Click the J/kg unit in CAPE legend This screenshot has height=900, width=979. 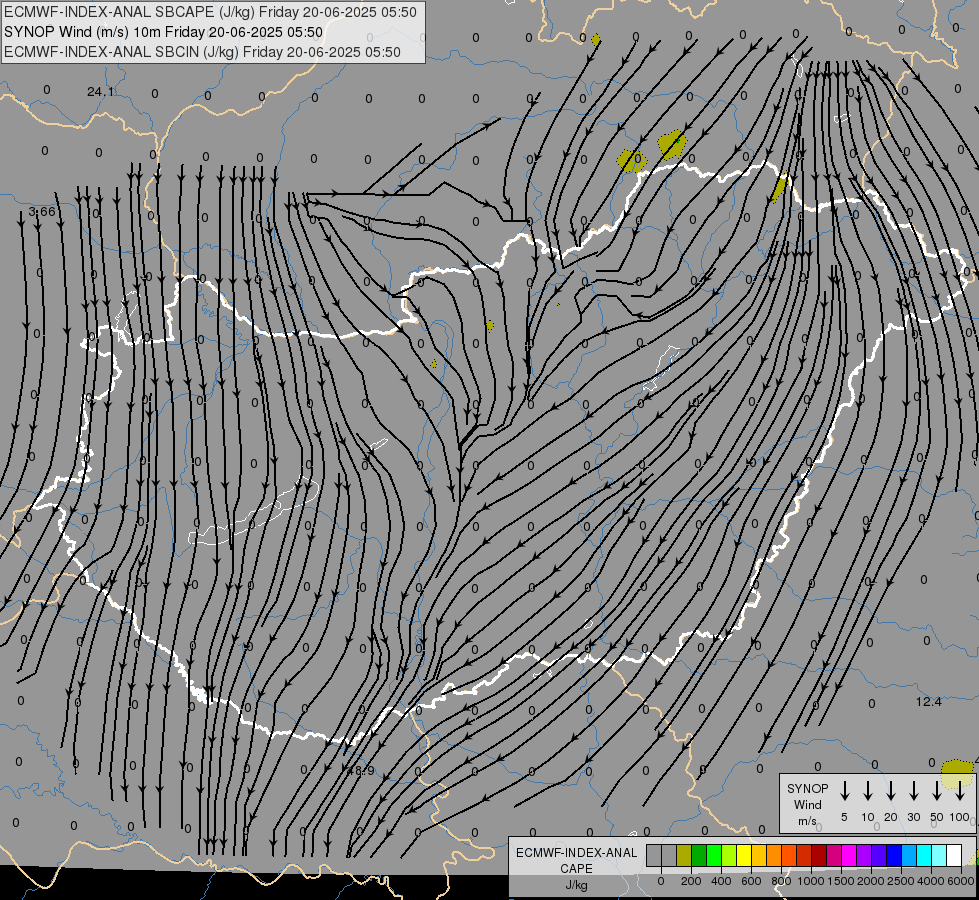576,885
